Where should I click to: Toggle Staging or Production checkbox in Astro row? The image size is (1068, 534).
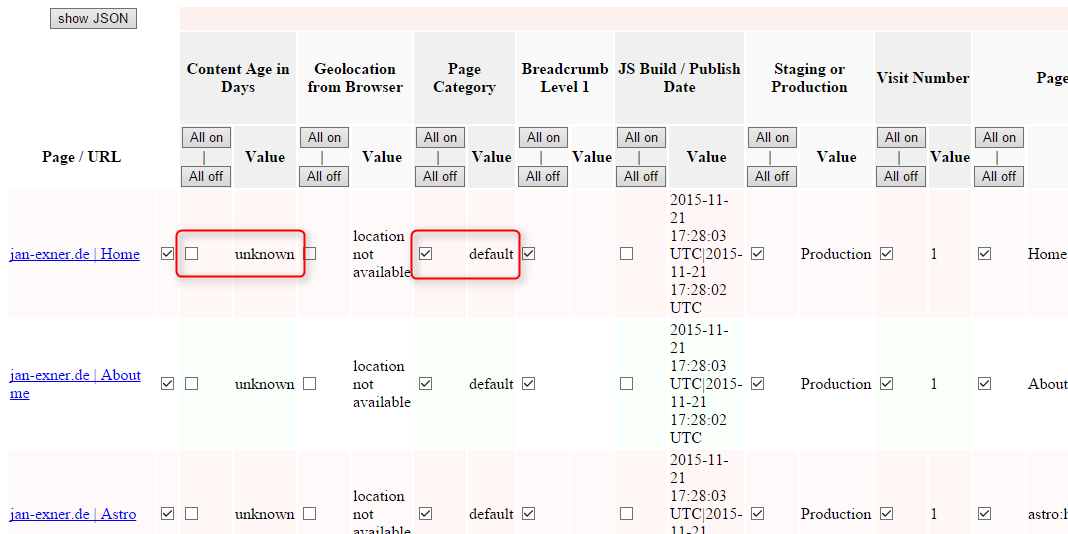coord(758,514)
